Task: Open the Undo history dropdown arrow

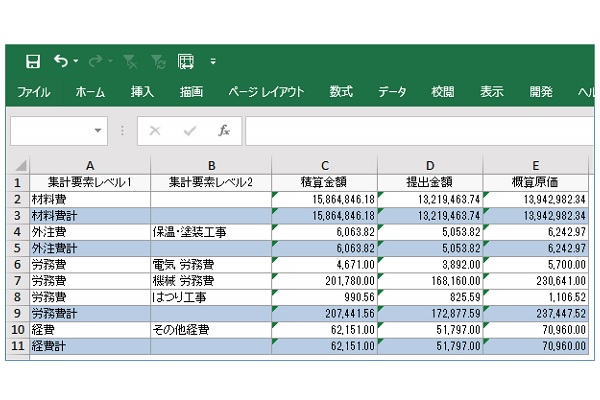Action: point(76,61)
